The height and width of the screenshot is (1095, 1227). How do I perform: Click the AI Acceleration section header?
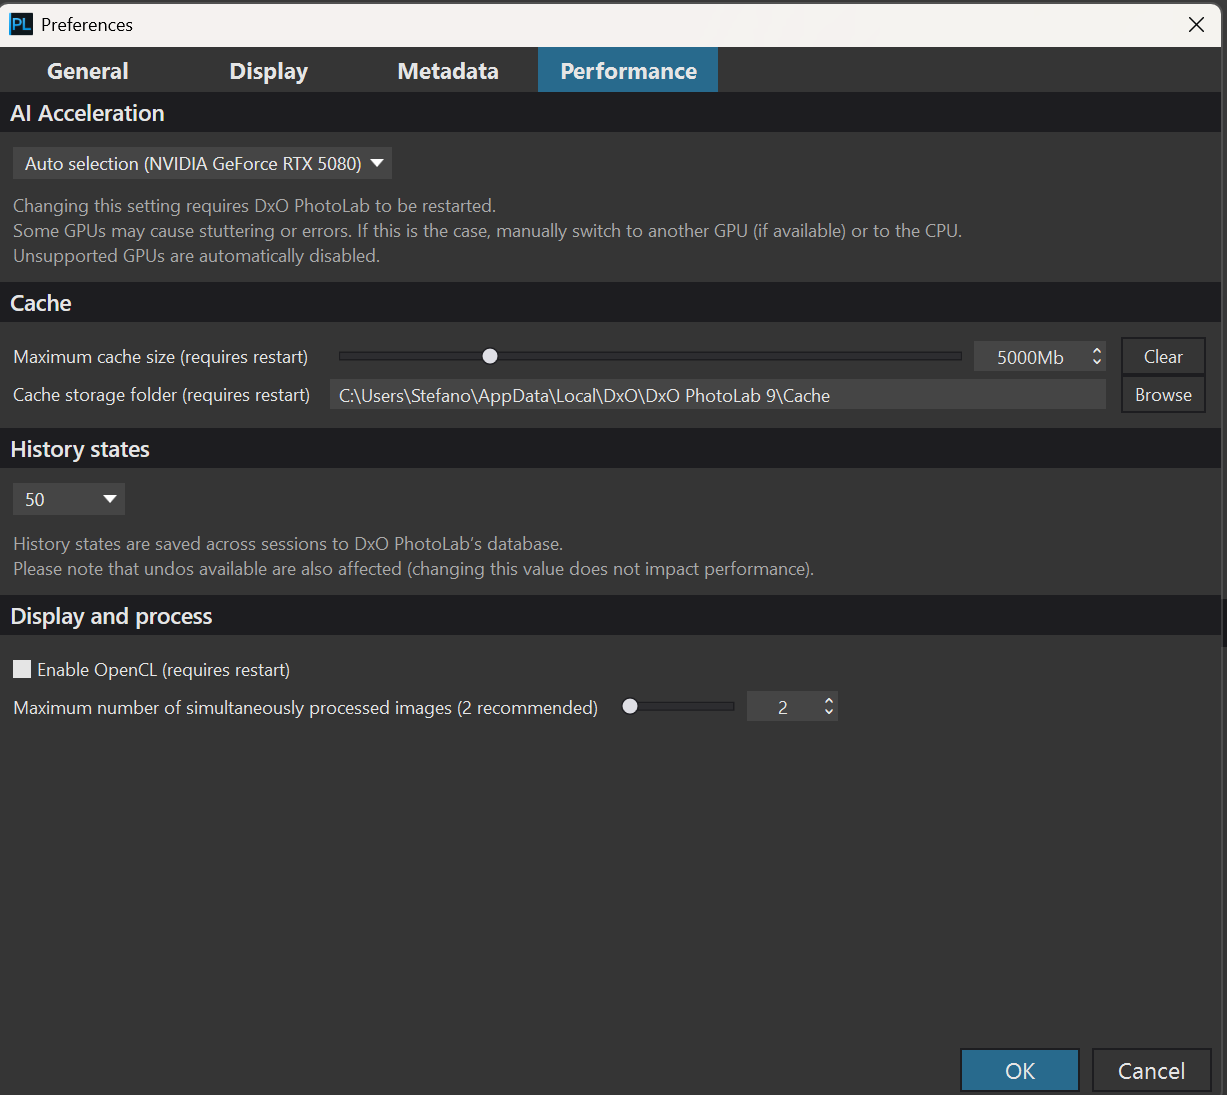coord(87,113)
